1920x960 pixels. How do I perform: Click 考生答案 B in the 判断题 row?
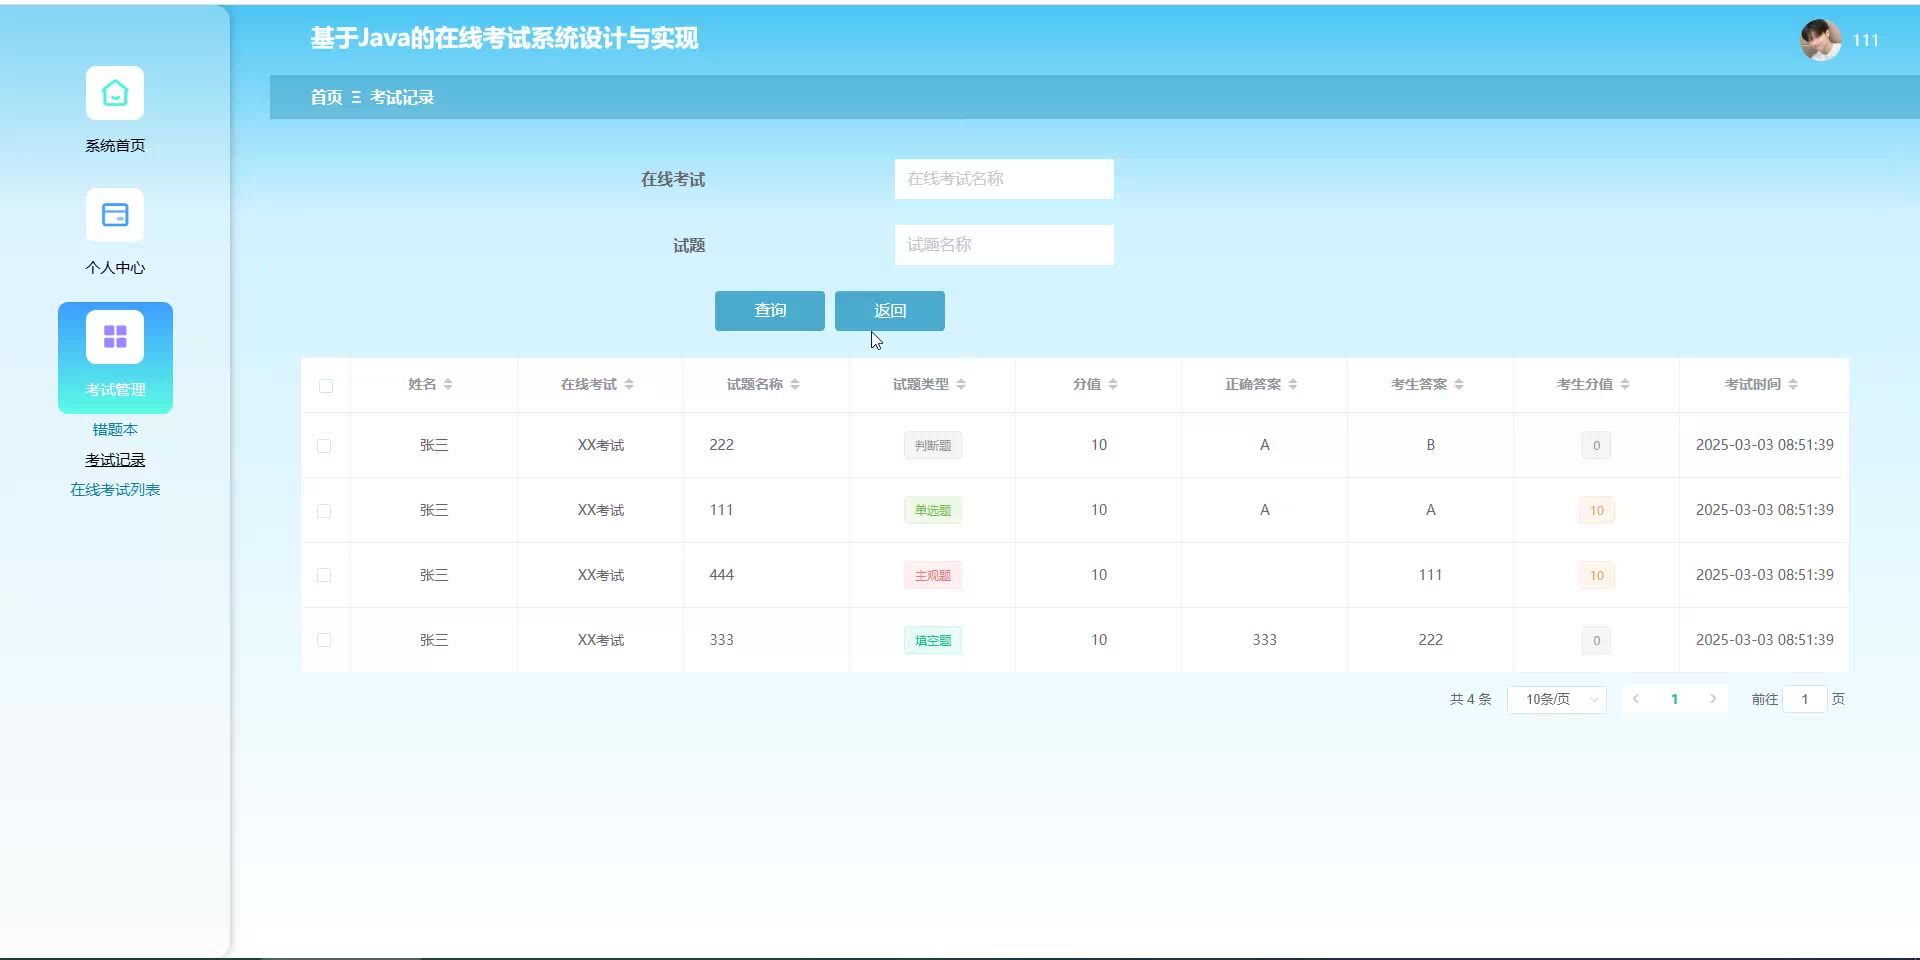[x=1431, y=445]
